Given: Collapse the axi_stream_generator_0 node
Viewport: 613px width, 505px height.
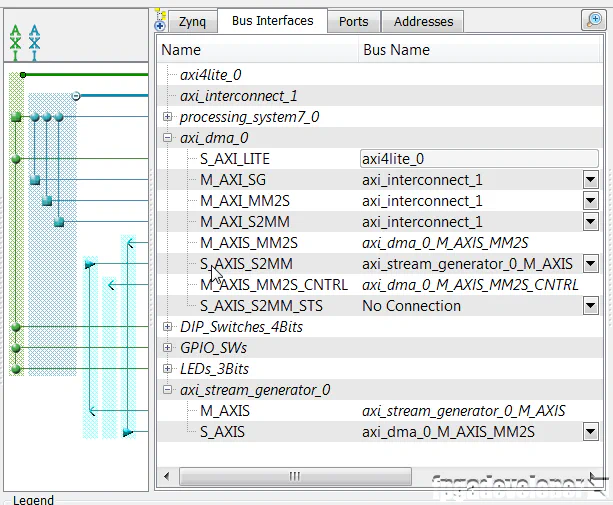Looking at the screenshot, I should [168, 390].
